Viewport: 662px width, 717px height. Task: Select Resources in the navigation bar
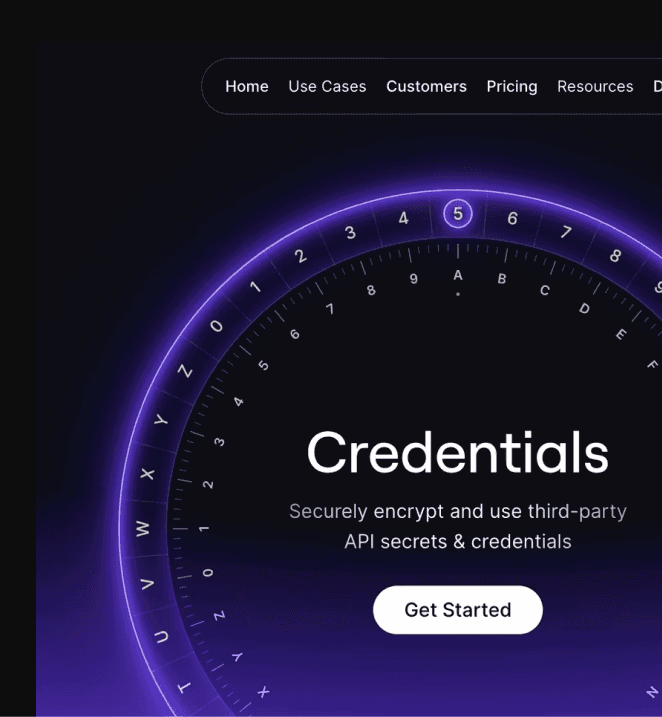(595, 86)
